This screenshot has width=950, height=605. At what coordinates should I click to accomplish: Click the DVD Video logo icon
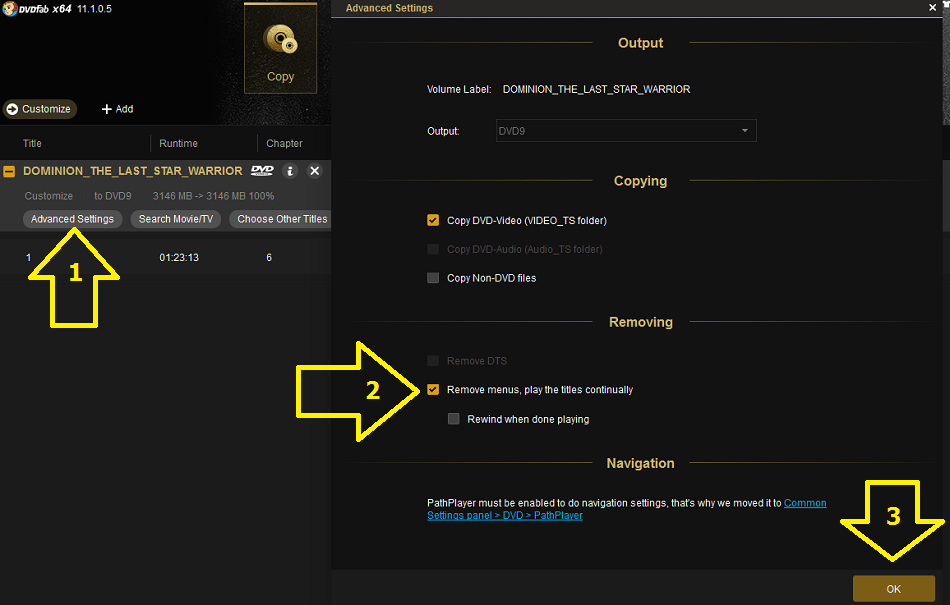pyautogui.click(x=262, y=171)
